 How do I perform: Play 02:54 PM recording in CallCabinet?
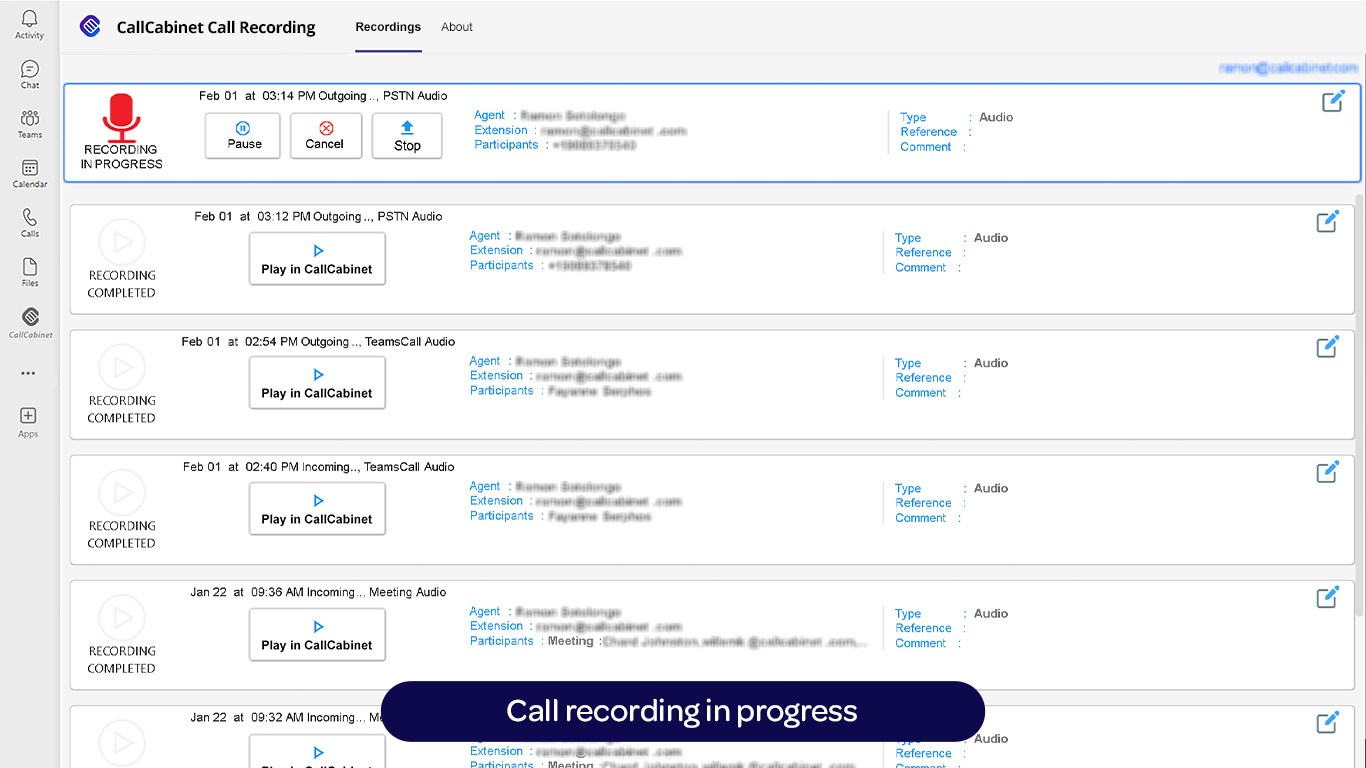[x=317, y=383]
